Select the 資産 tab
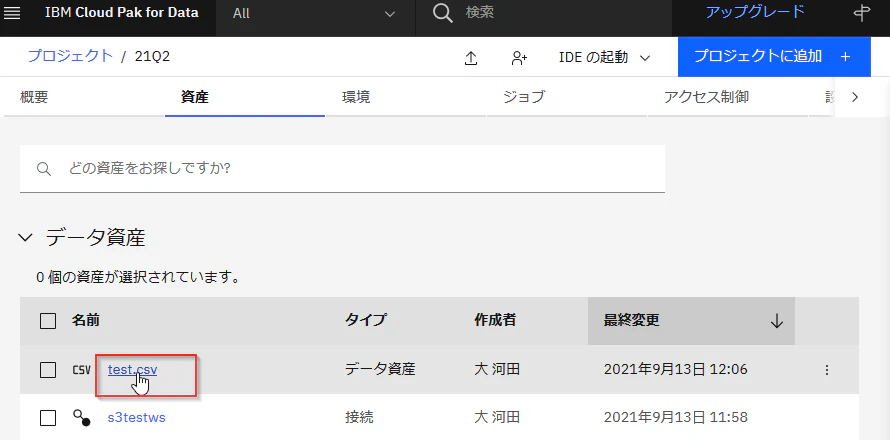This screenshot has height=440, width=890. pyautogui.click(x=245, y=97)
